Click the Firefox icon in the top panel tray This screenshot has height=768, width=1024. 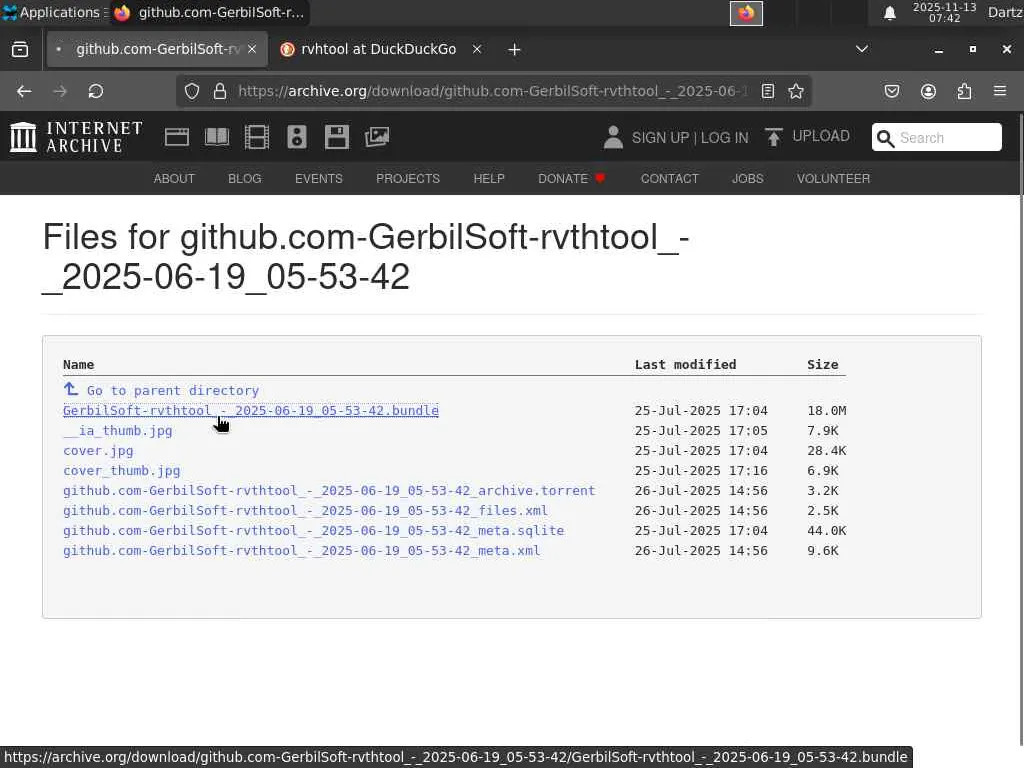[746, 13]
